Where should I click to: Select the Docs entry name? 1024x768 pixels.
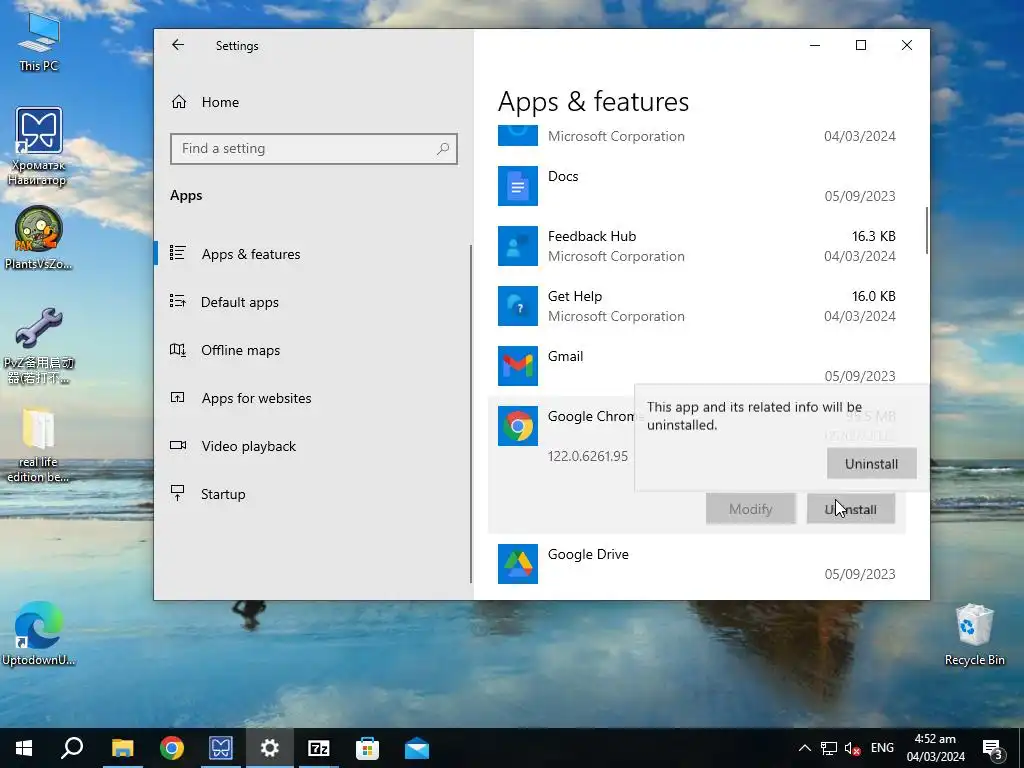point(563,176)
